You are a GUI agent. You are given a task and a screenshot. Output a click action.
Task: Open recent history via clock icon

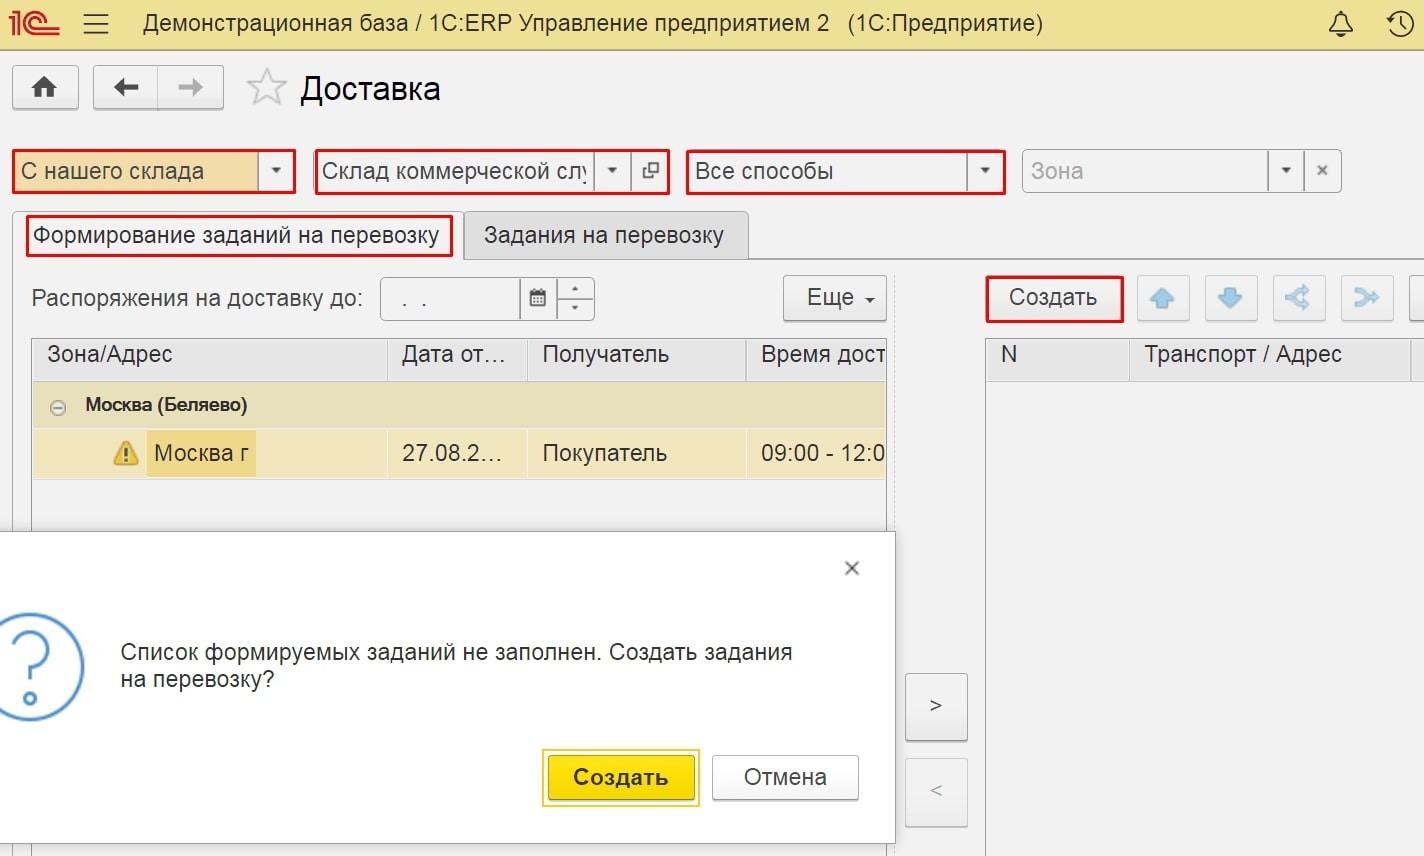(1400, 21)
